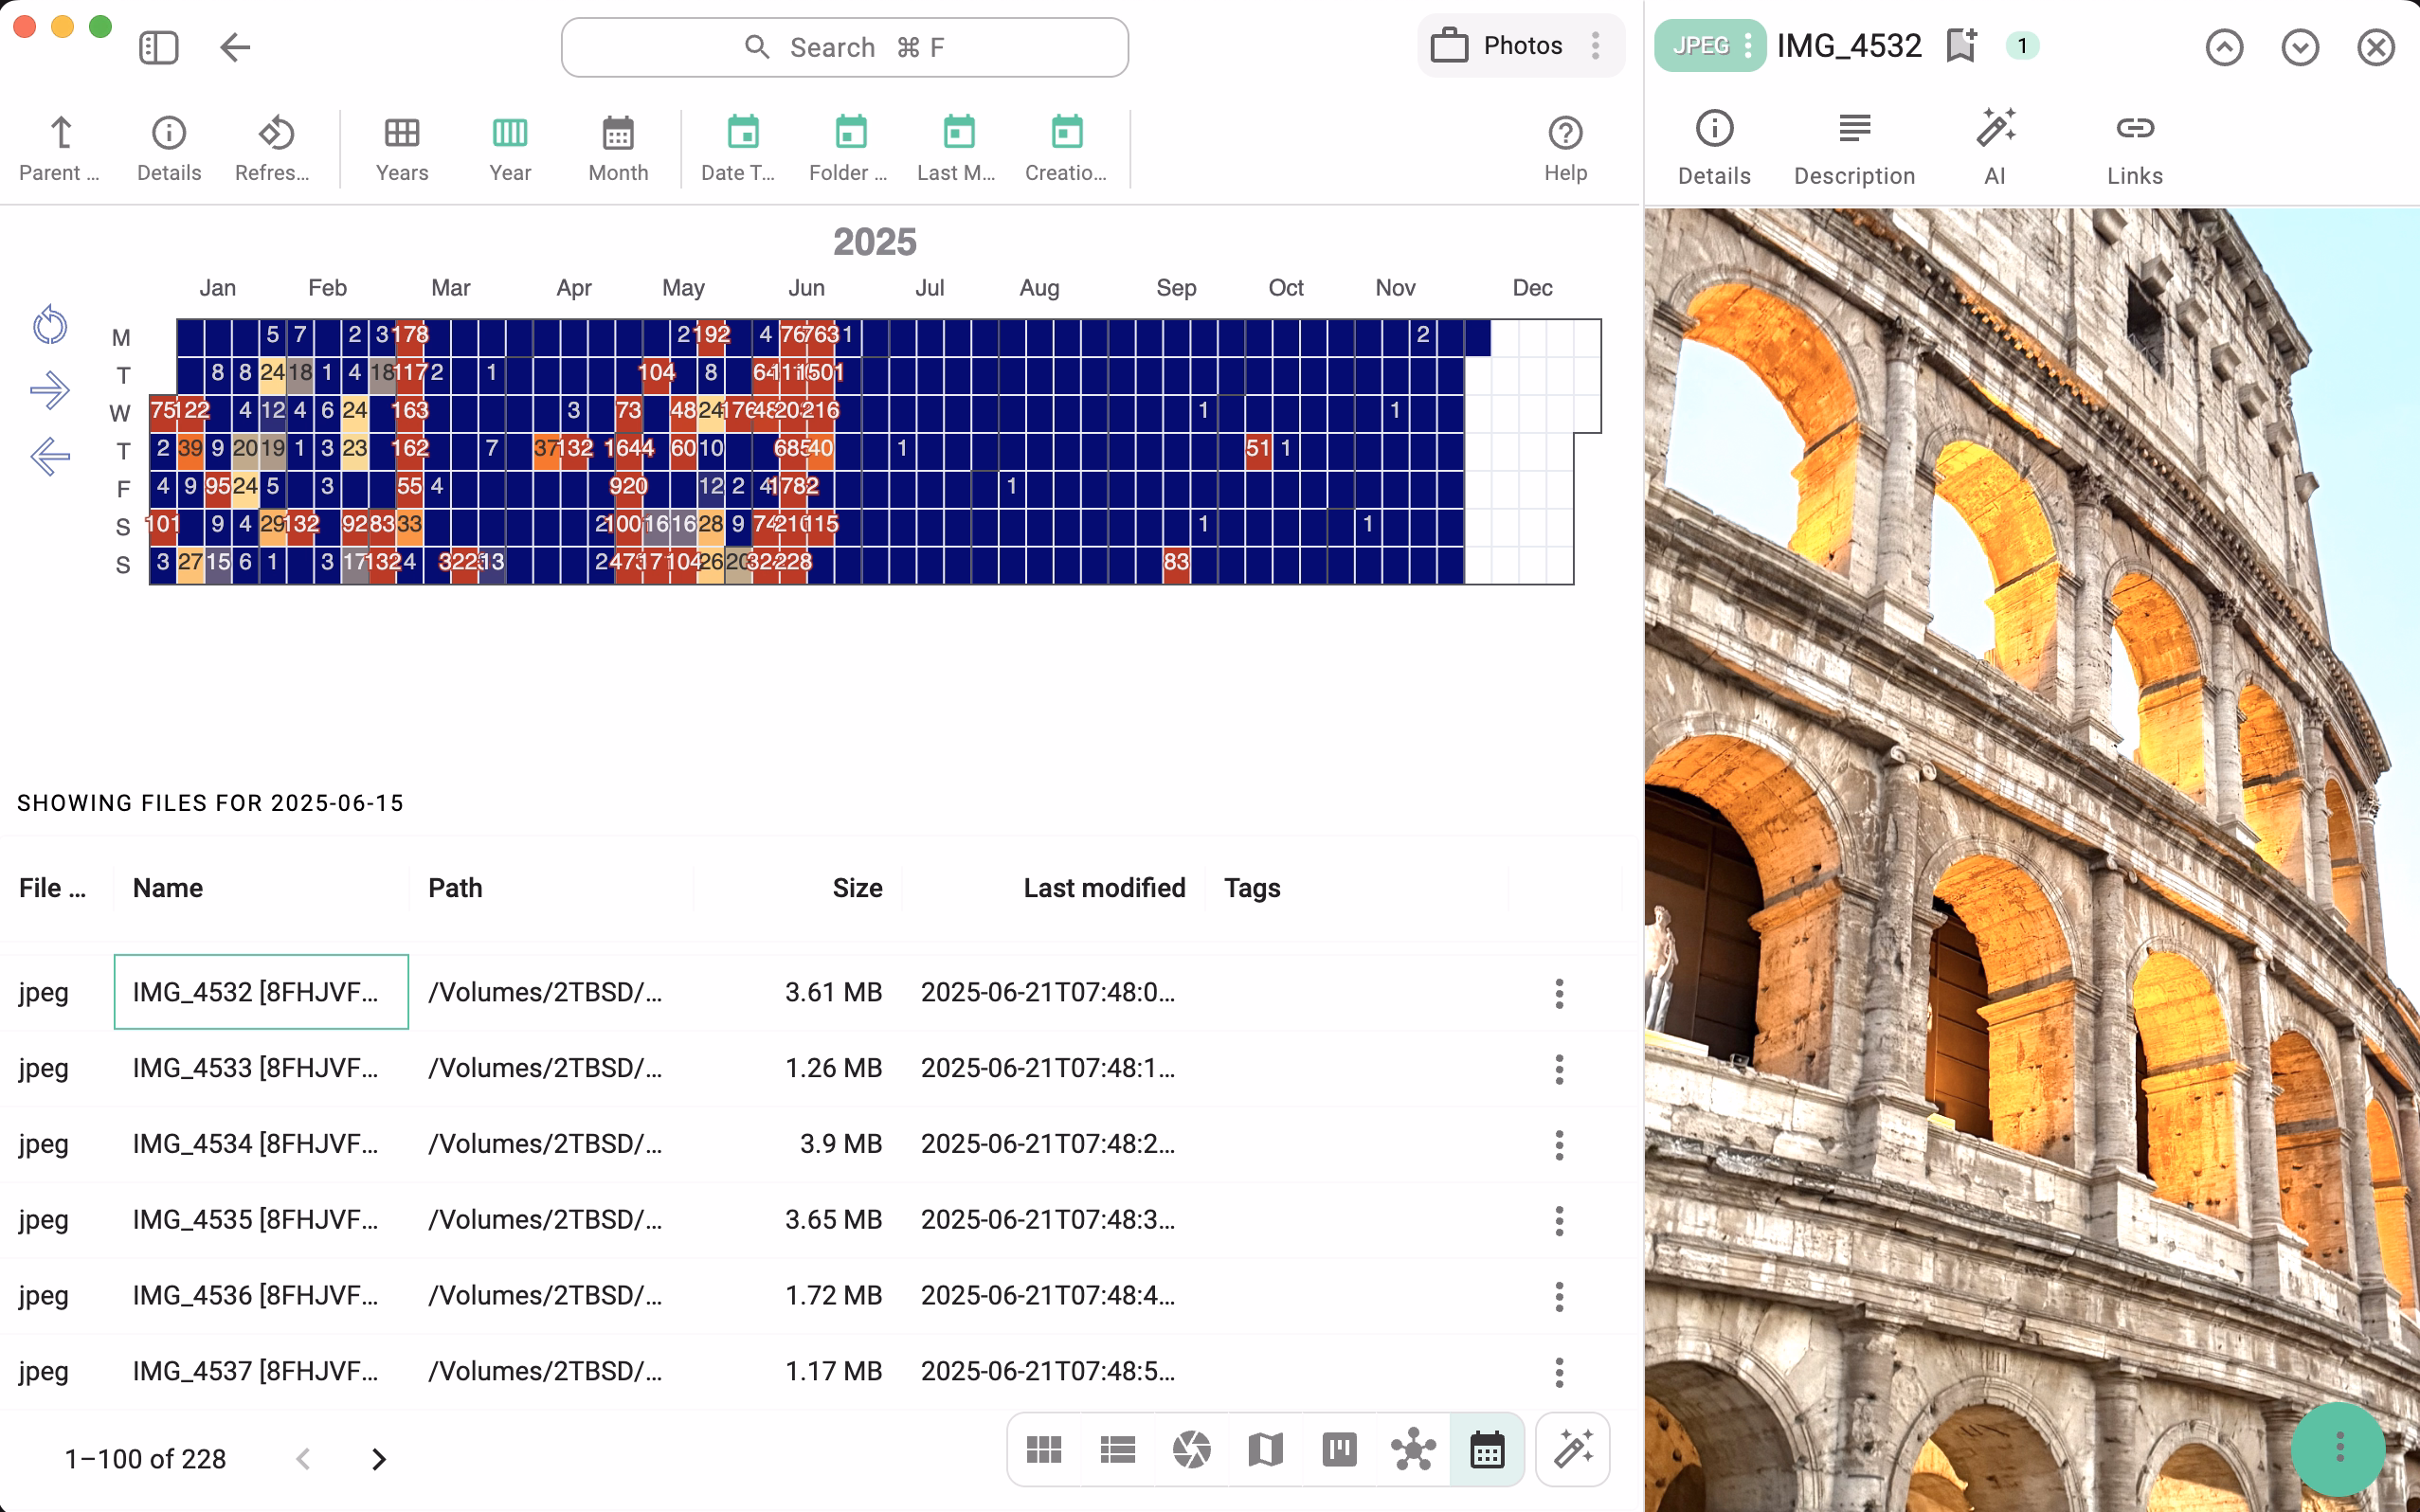Expand IMG_4532 details with the down chevron
The image size is (2420, 1512).
[x=2299, y=47]
